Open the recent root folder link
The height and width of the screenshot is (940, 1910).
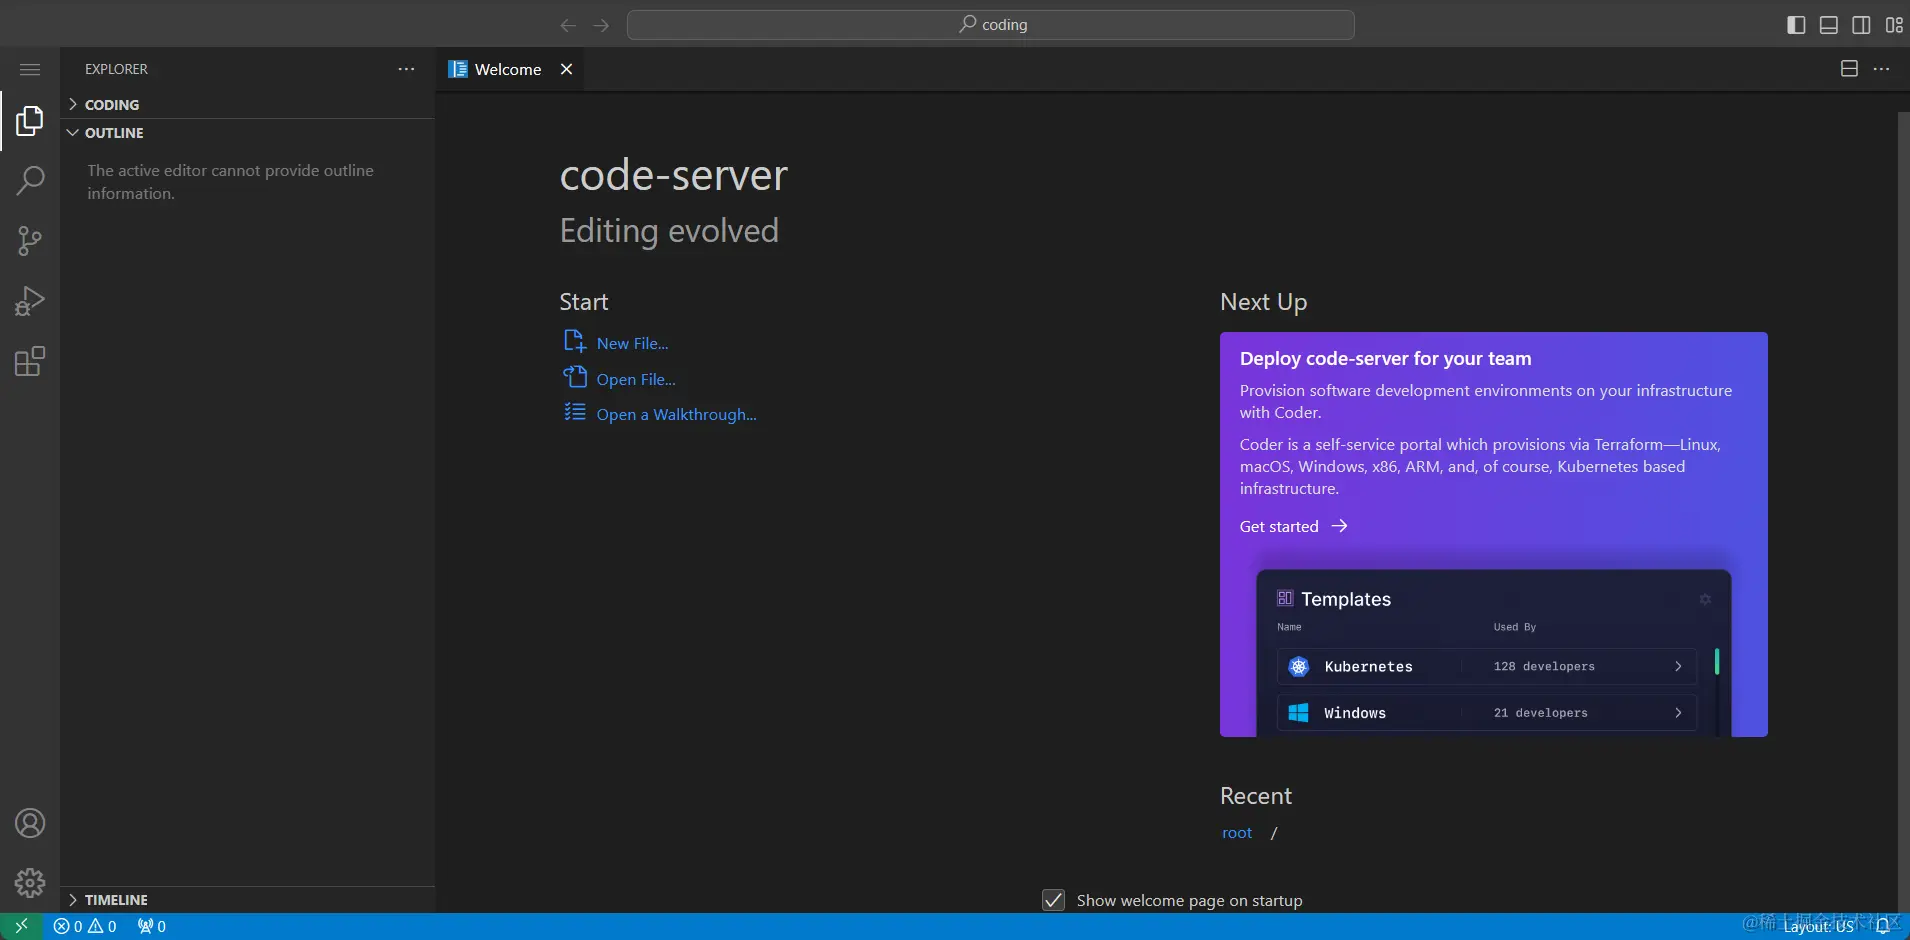coord(1237,833)
